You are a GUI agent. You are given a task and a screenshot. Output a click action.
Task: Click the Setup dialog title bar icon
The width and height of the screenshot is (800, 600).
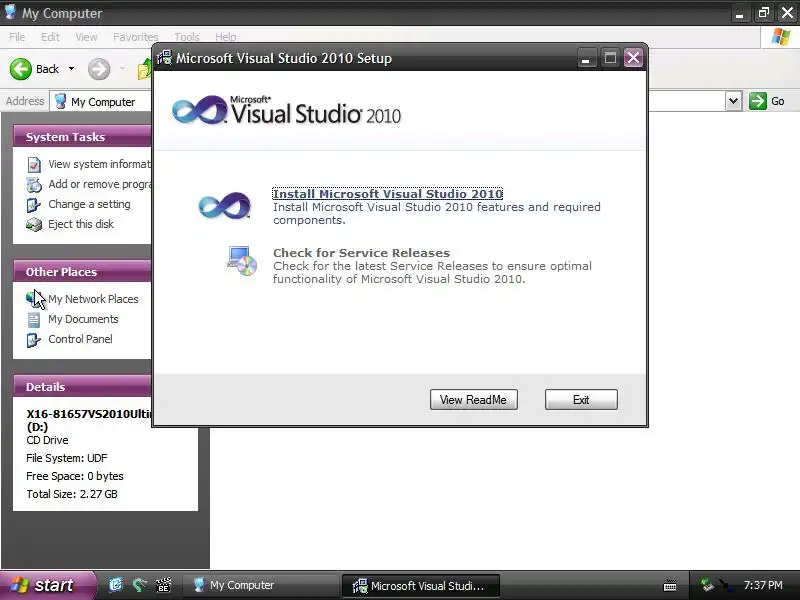(x=164, y=58)
